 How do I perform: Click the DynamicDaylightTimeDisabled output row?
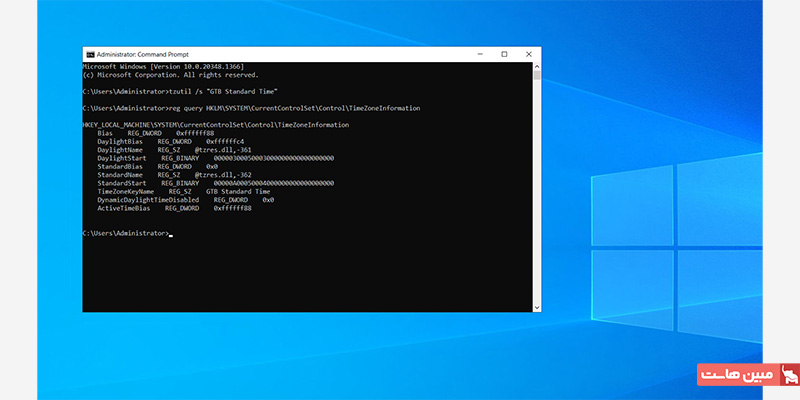tap(185, 199)
